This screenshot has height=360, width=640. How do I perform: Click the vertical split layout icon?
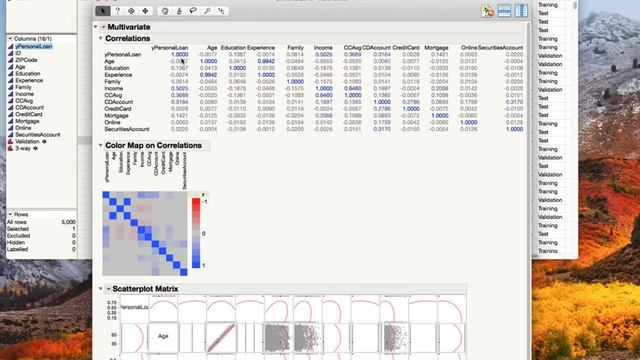[x=521, y=11]
